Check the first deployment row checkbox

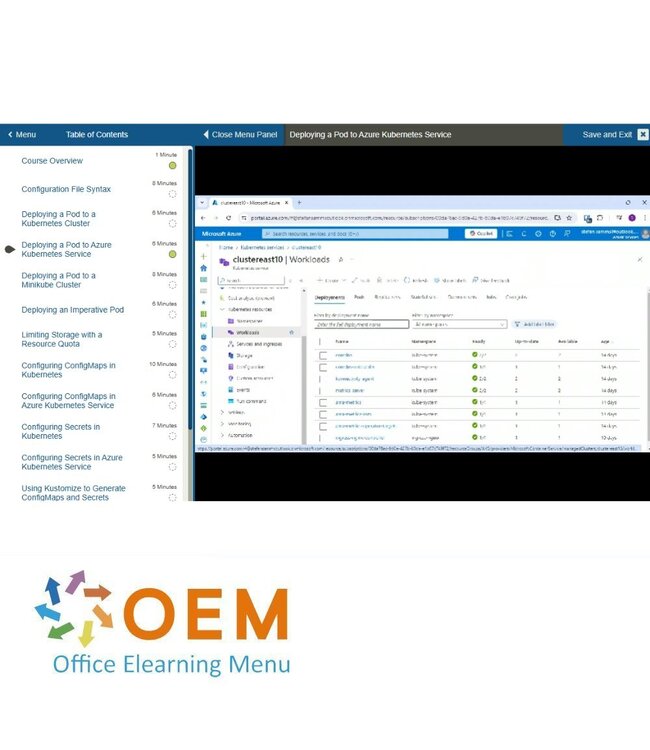tap(323, 355)
